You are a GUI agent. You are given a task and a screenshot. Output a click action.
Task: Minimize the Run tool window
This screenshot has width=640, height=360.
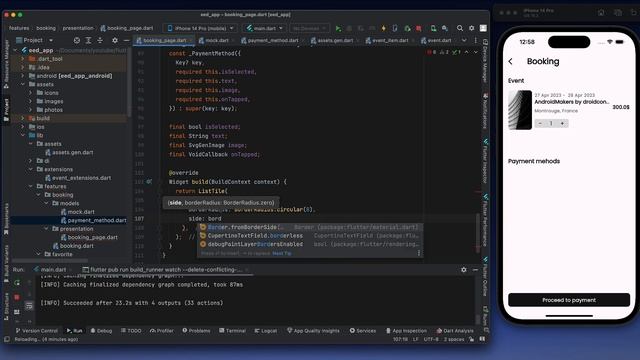tap(476, 269)
